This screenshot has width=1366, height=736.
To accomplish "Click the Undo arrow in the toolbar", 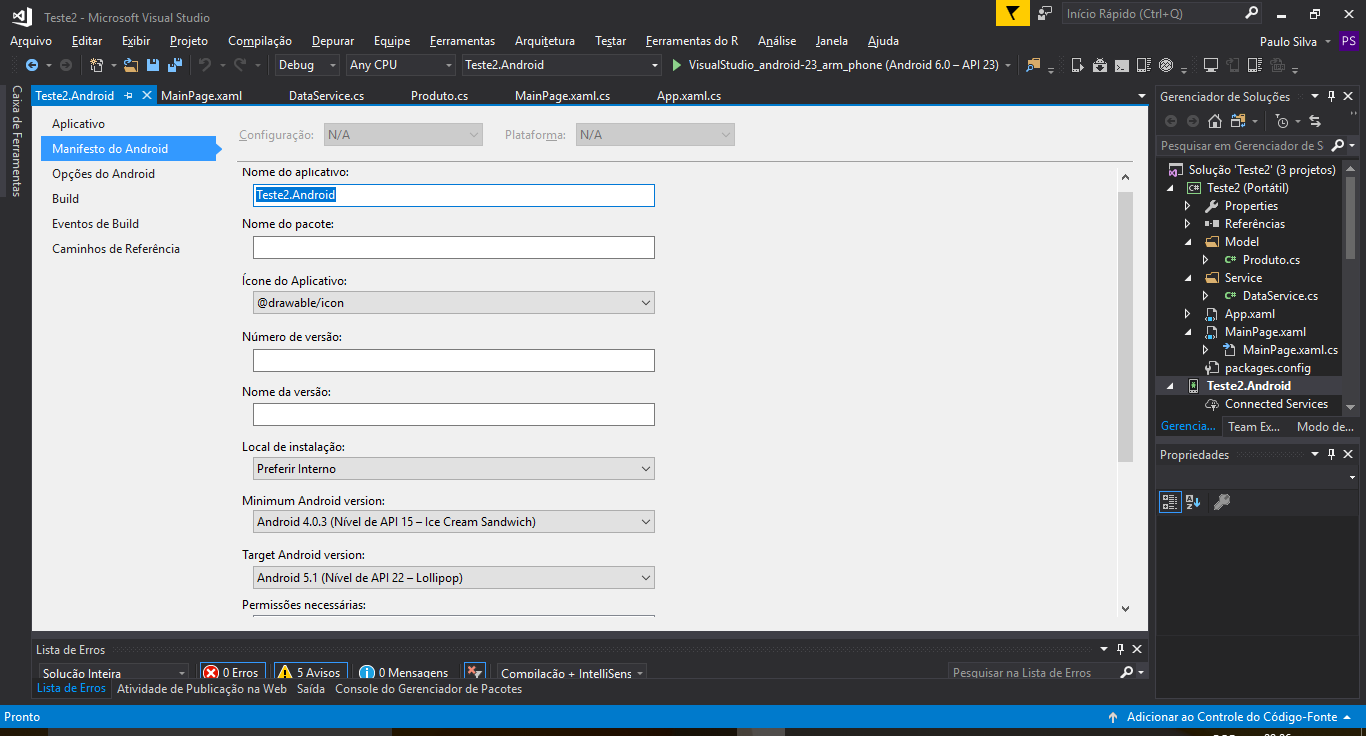I will pyautogui.click(x=205, y=65).
